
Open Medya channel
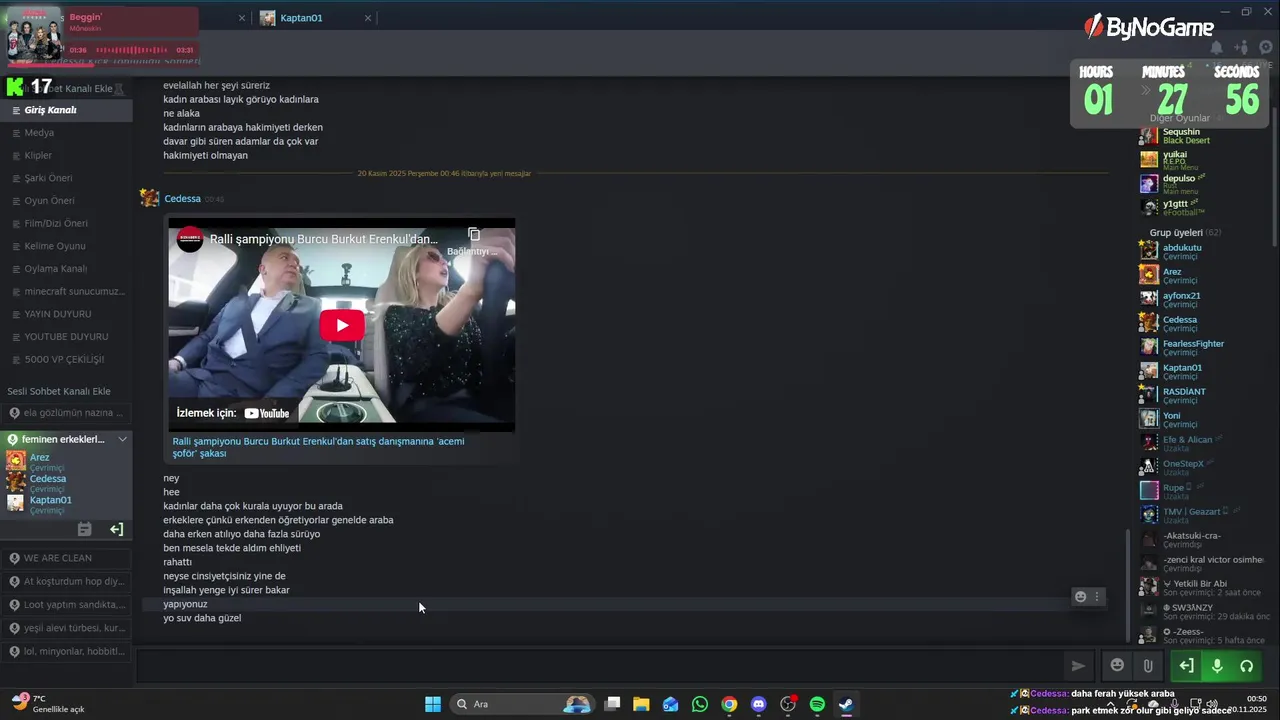(66, 133)
